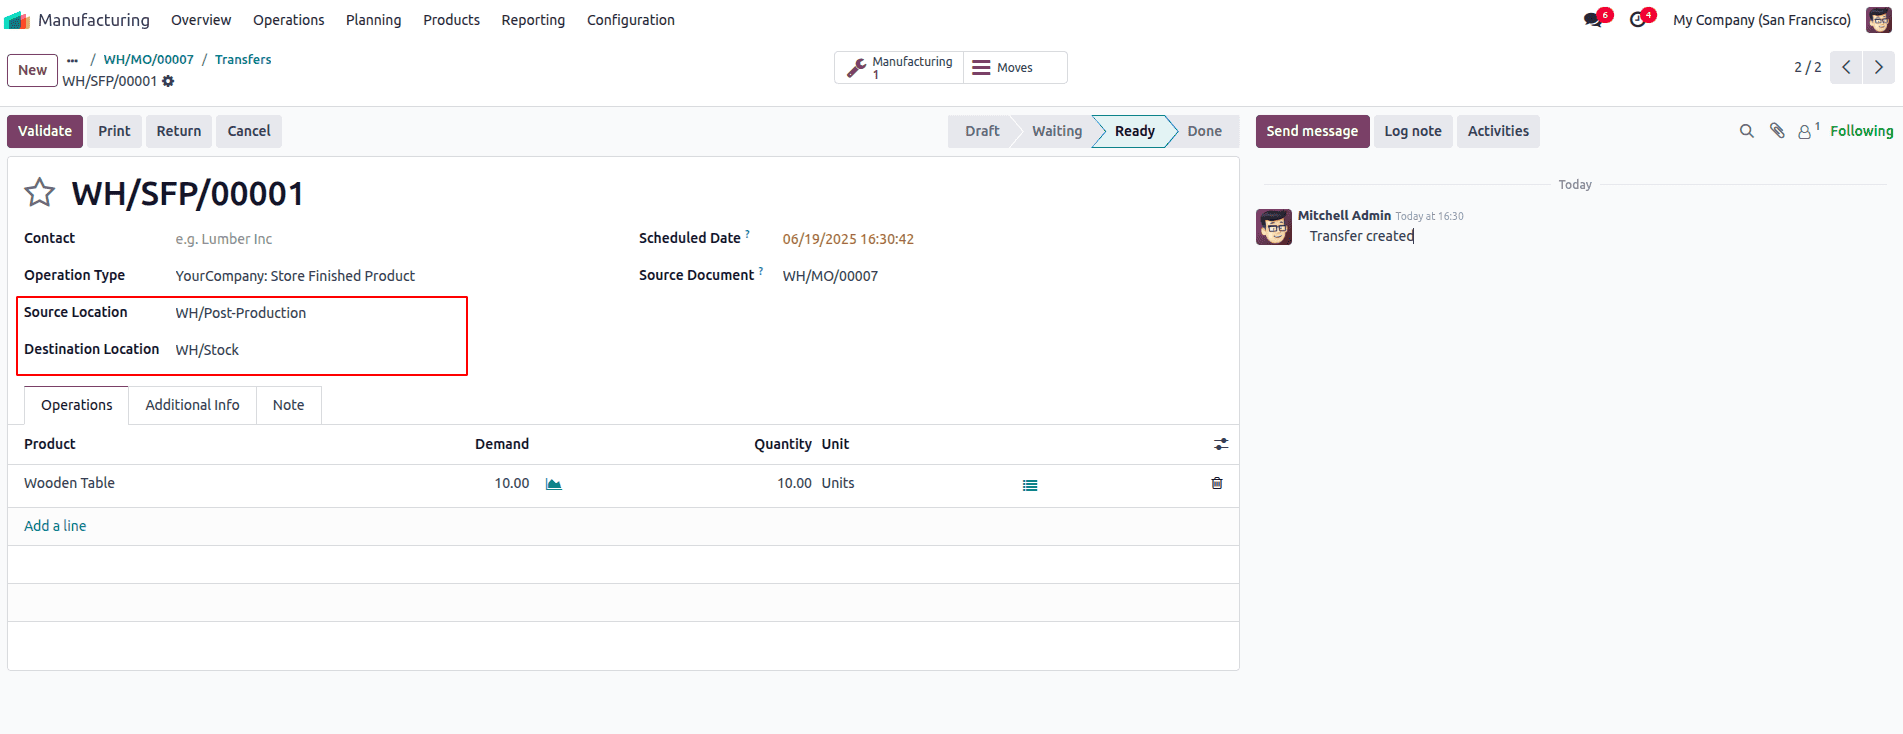The image size is (1903, 734).
Task: Search the chatter messages
Action: (1747, 131)
